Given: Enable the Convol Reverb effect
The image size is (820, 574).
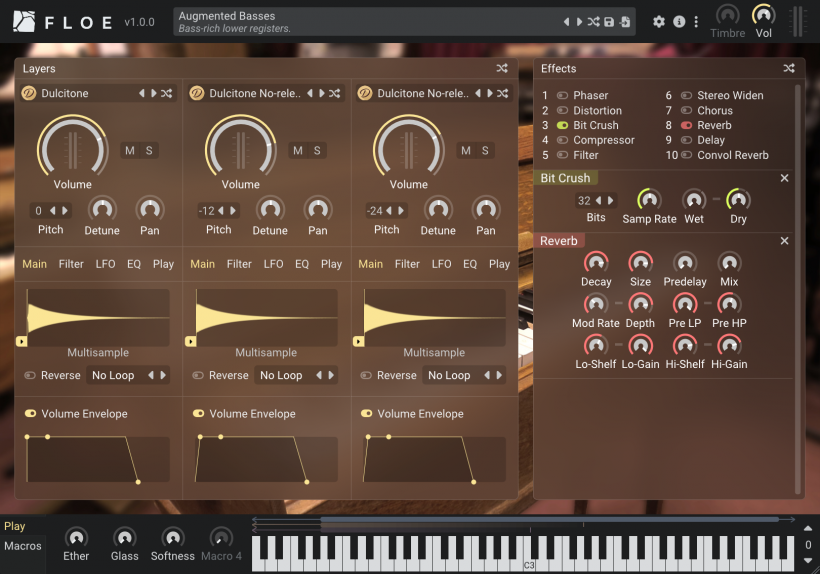Looking at the screenshot, I should [x=686, y=155].
